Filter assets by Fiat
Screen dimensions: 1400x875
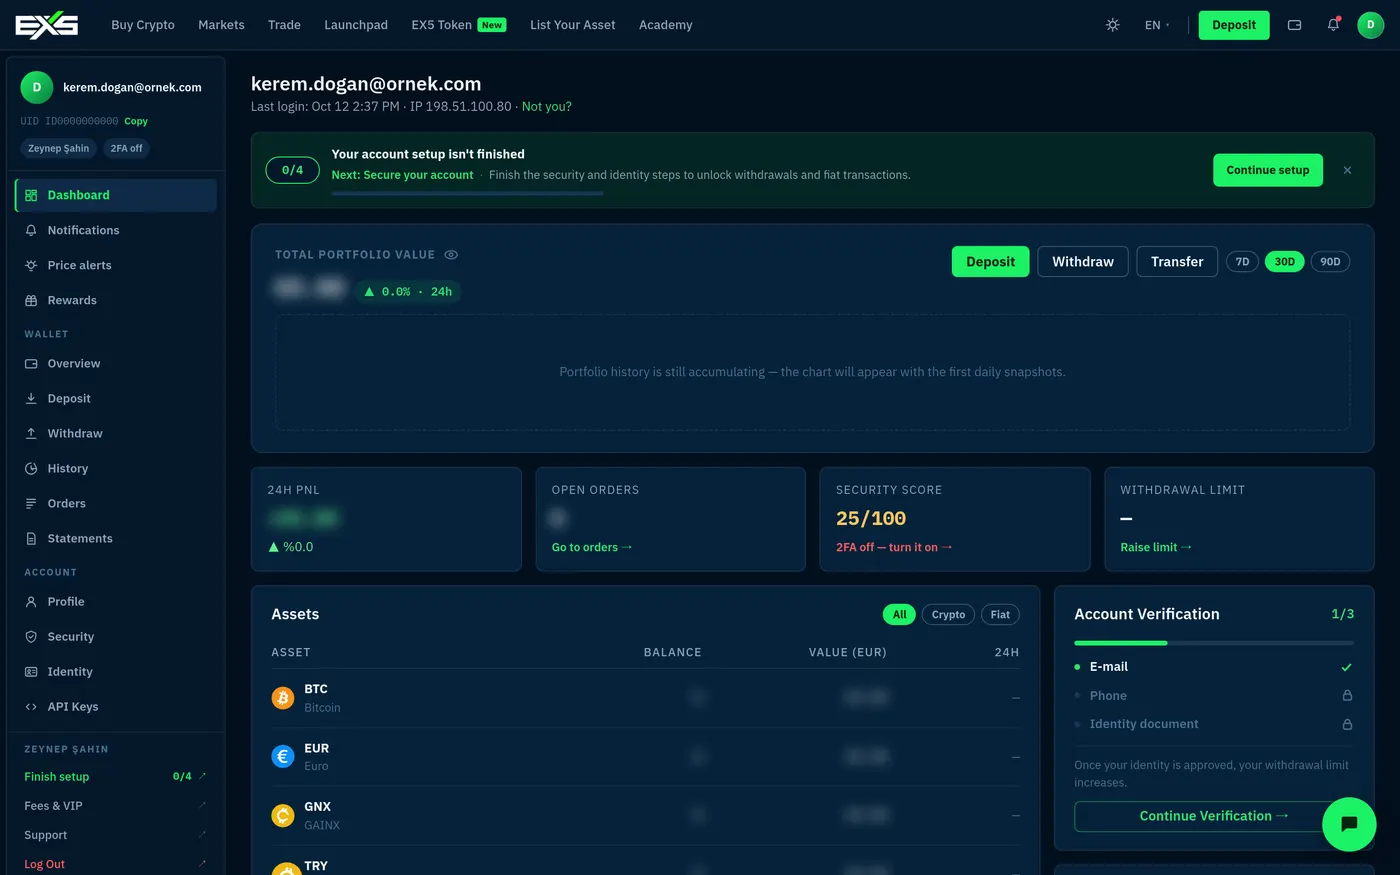(x=1000, y=614)
